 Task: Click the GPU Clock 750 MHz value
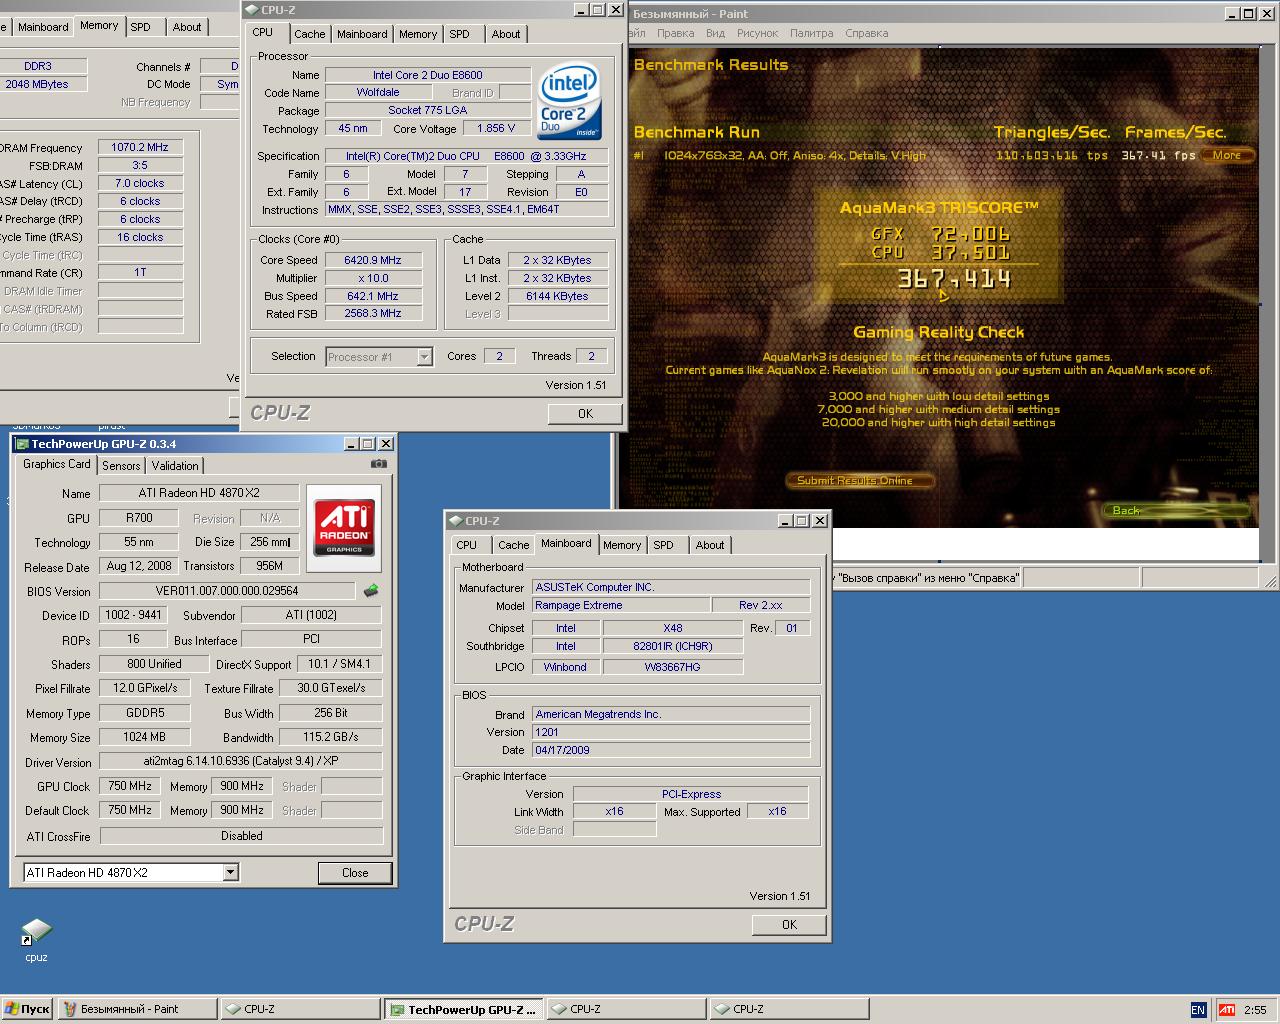coord(129,786)
